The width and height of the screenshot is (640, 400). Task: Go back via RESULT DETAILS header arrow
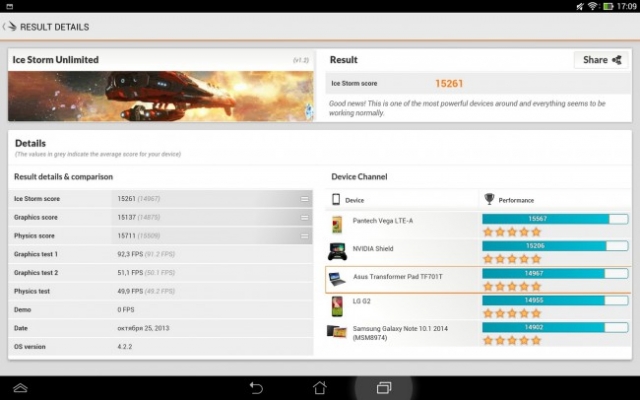pyautogui.click(x=12, y=27)
